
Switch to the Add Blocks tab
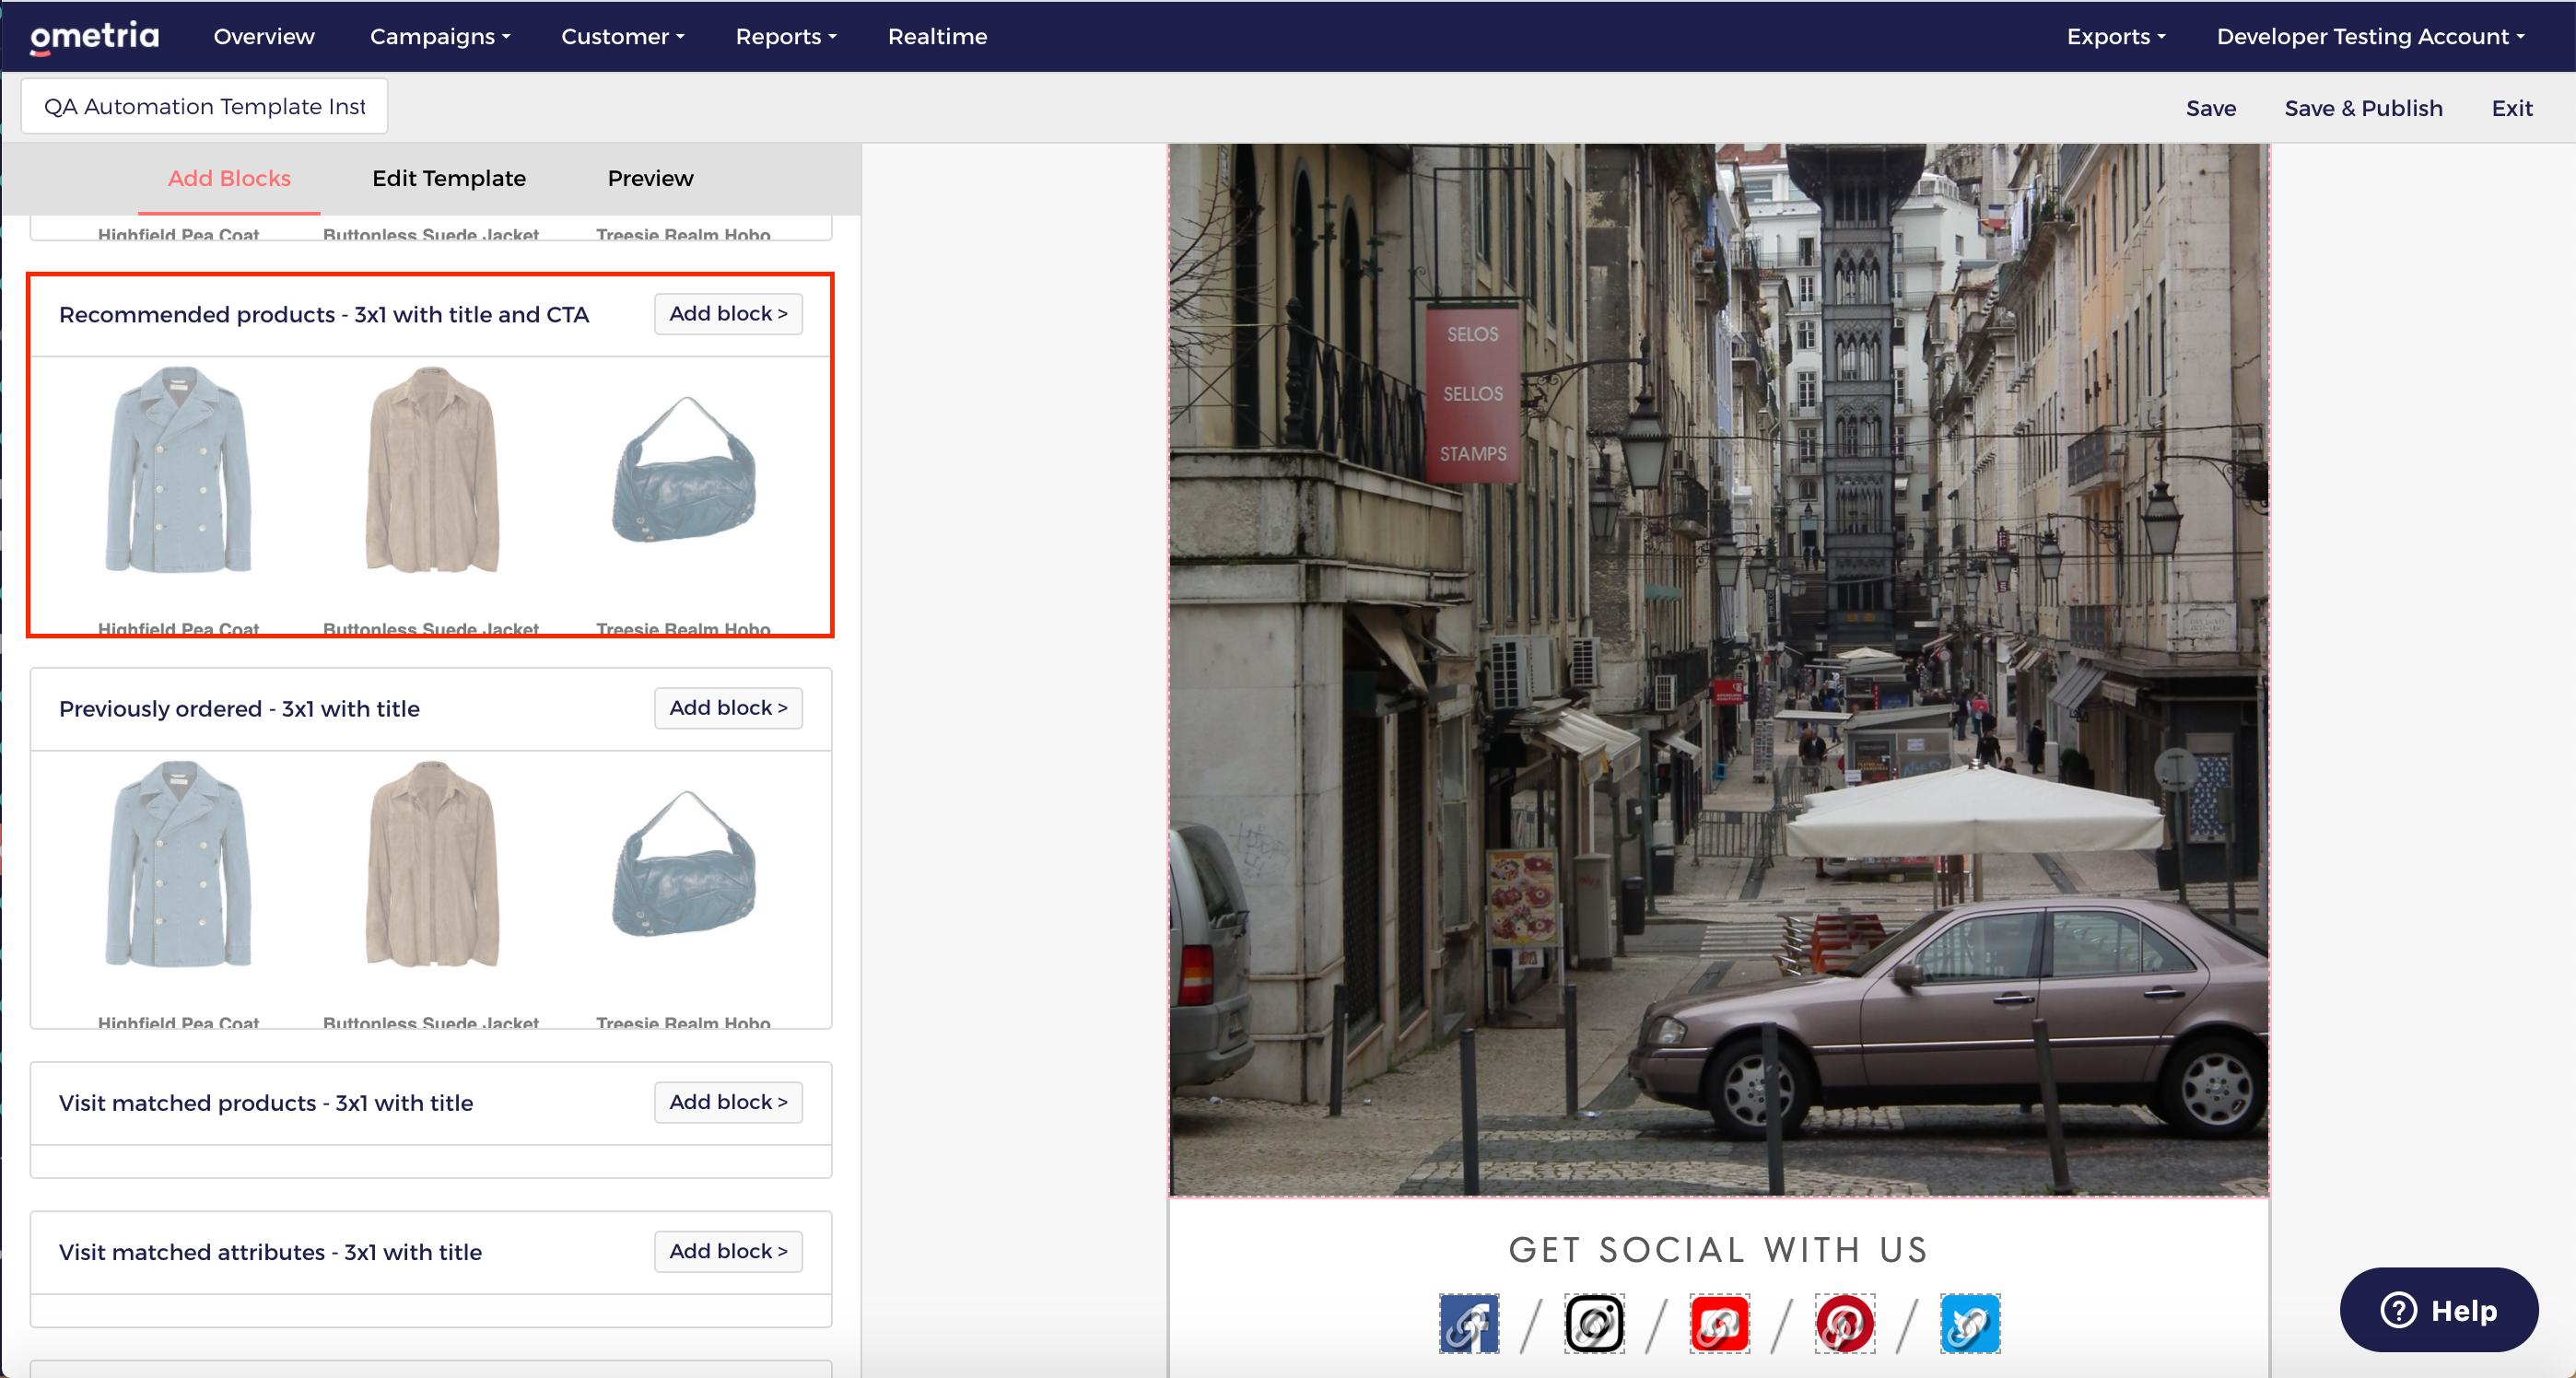[x=229, y=178]
